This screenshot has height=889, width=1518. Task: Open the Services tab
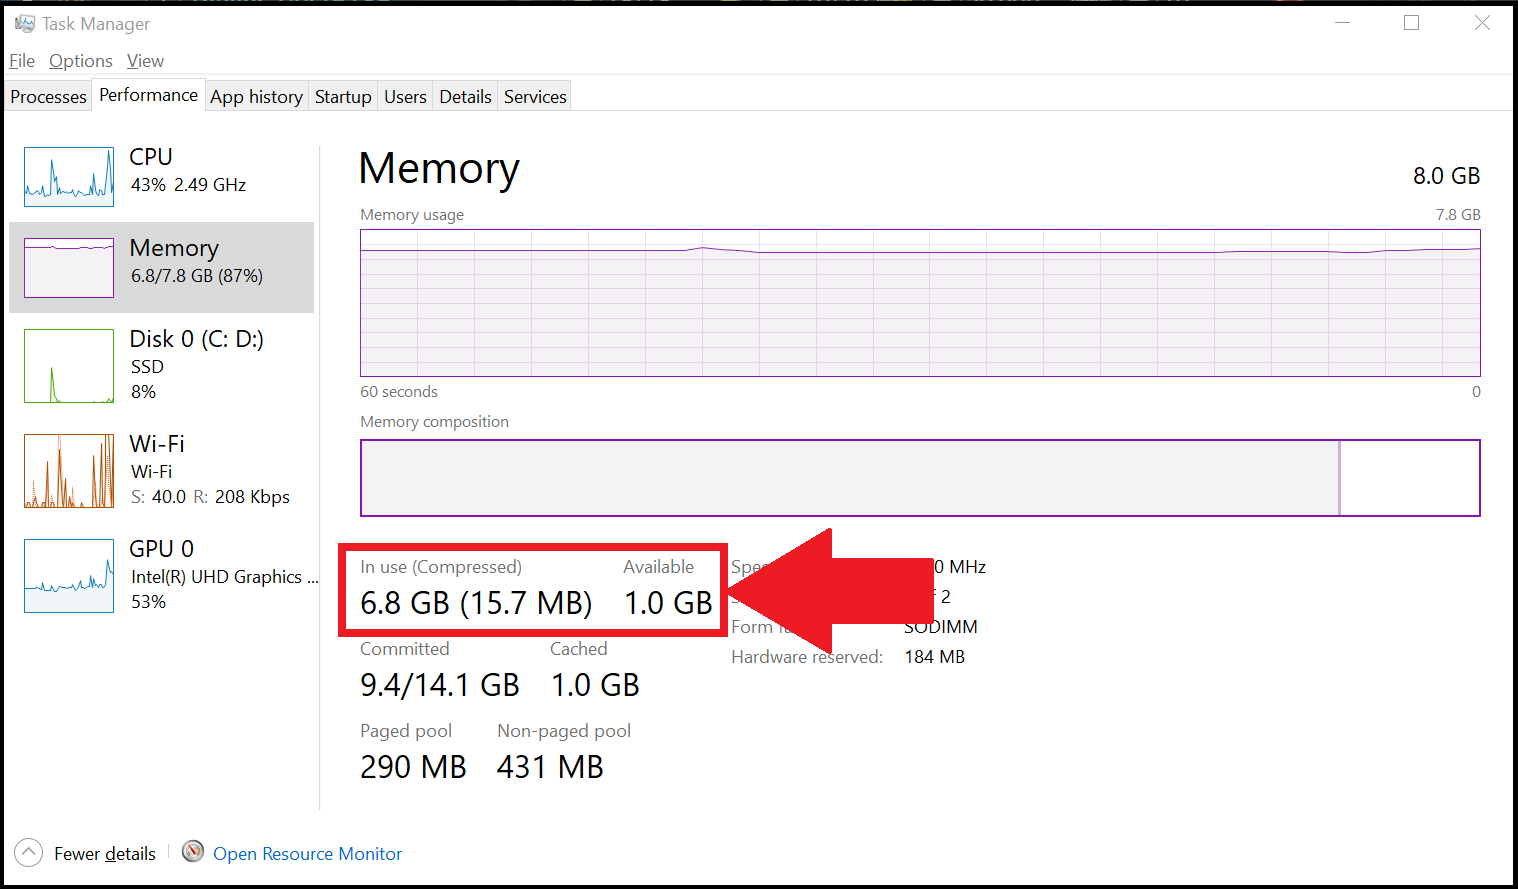(535, 97)
